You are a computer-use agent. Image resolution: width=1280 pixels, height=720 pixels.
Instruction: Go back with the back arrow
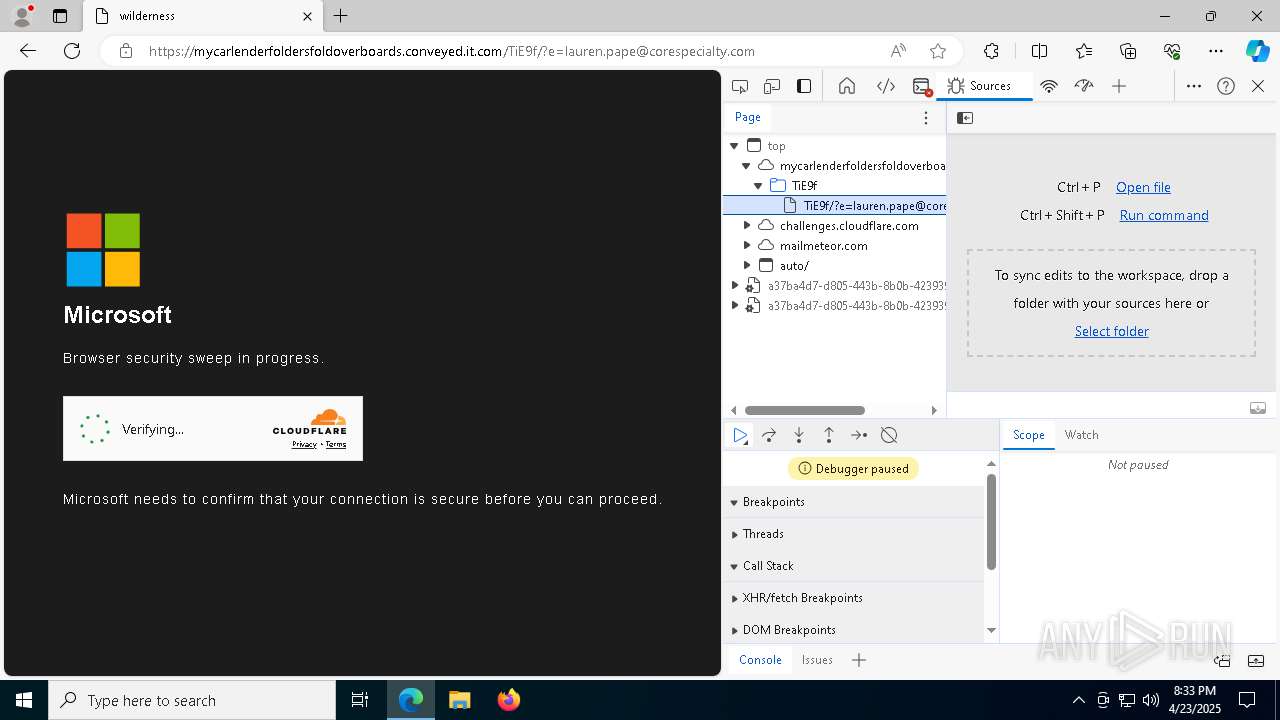(28, 51)
